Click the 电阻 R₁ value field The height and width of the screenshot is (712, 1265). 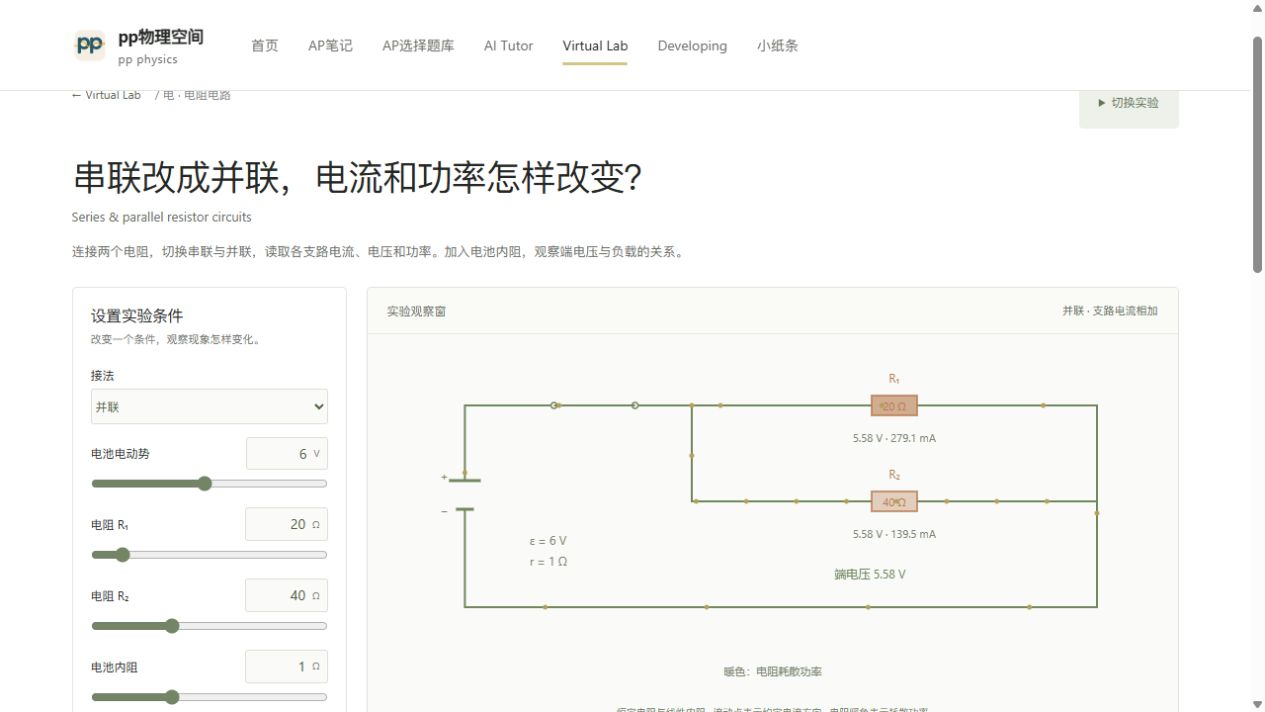pos(286,525)
